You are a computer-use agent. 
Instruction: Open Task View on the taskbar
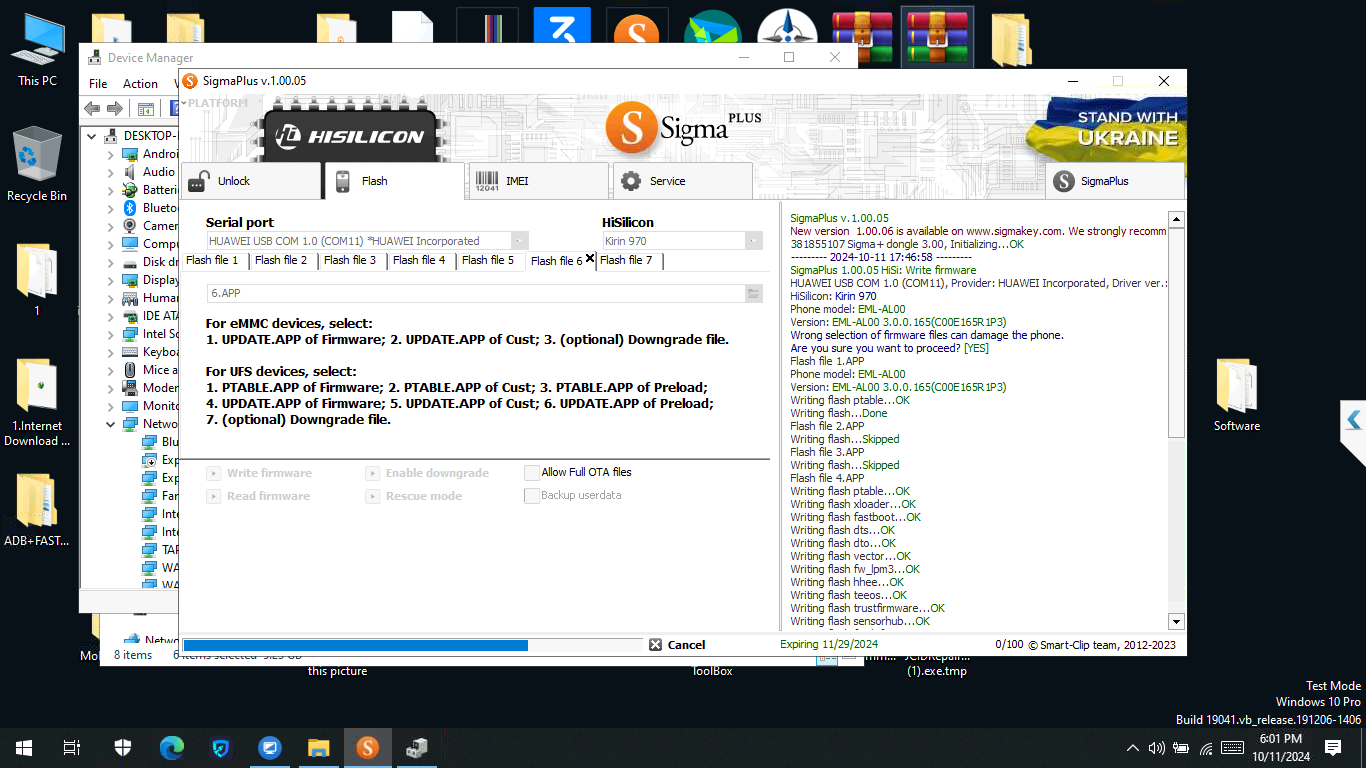click(x=72, y=747)
